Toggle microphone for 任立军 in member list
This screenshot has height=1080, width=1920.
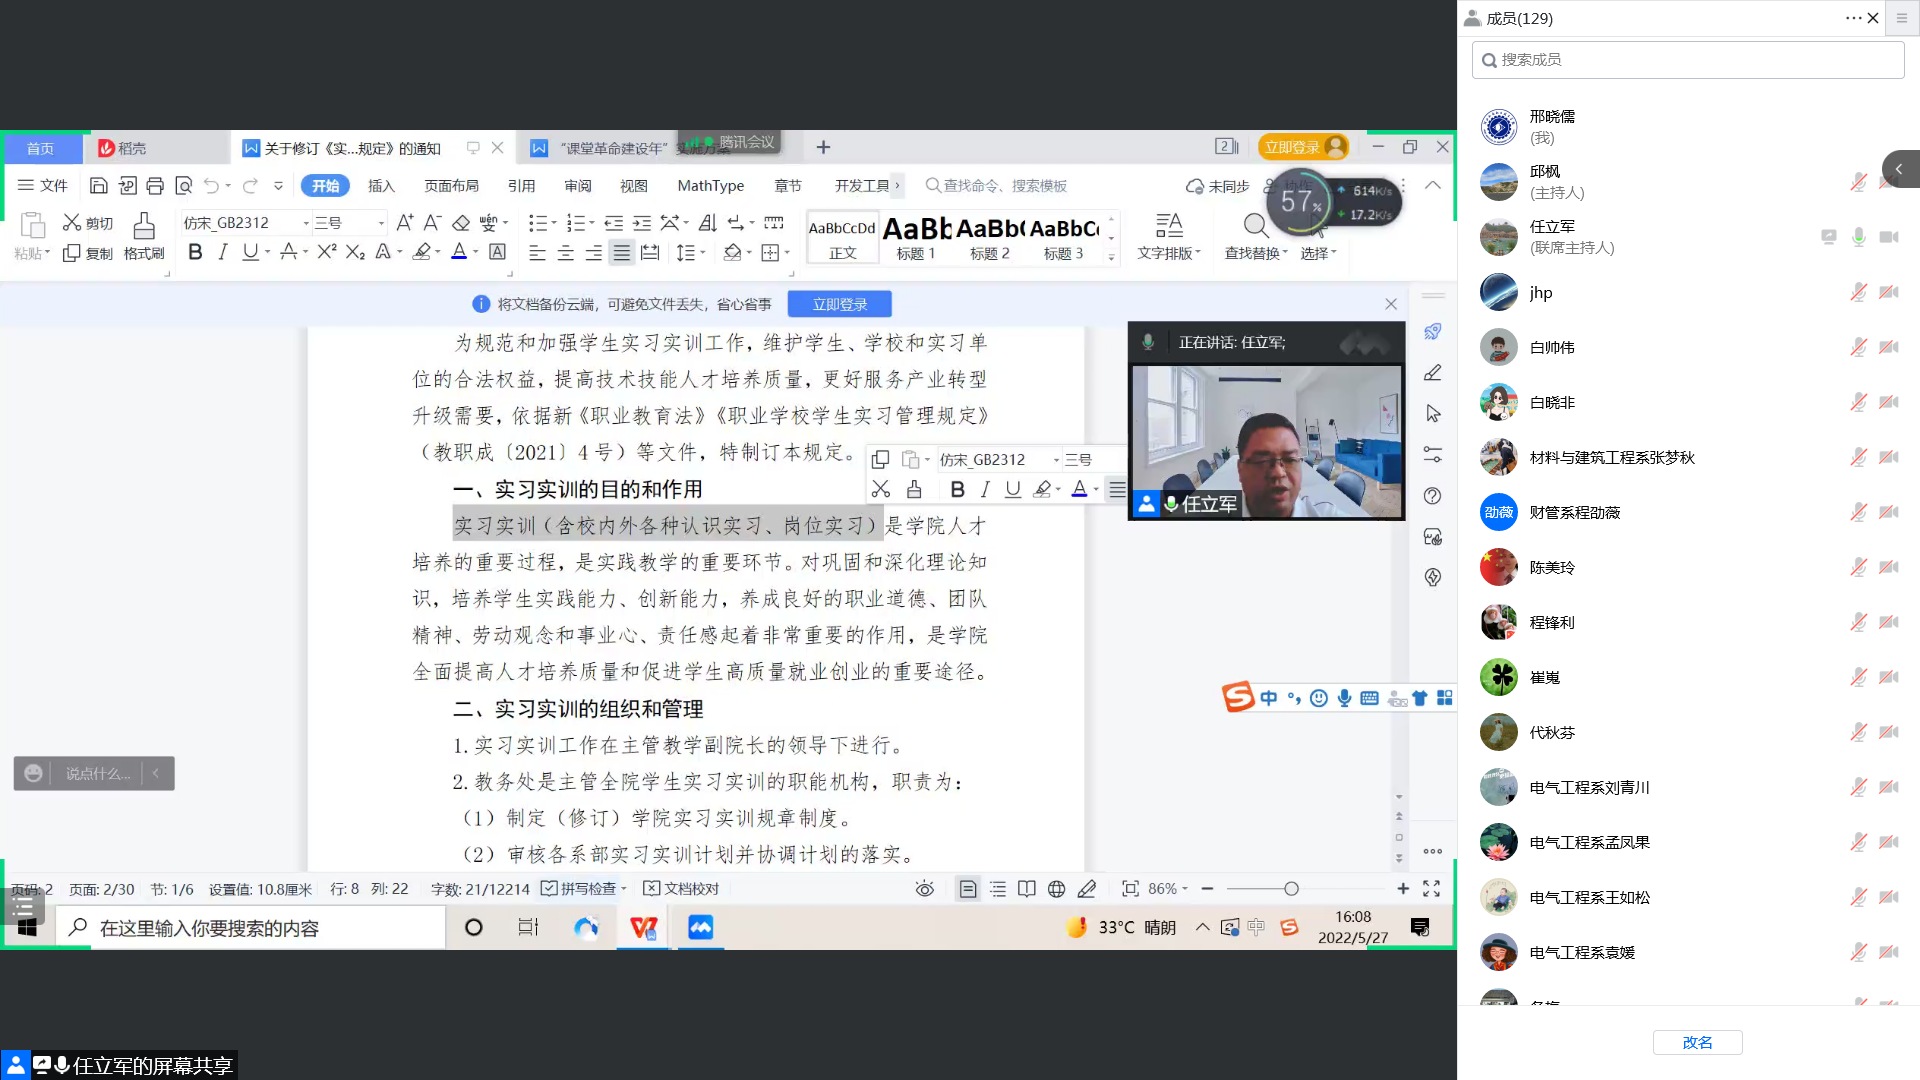pos(1858,237)
